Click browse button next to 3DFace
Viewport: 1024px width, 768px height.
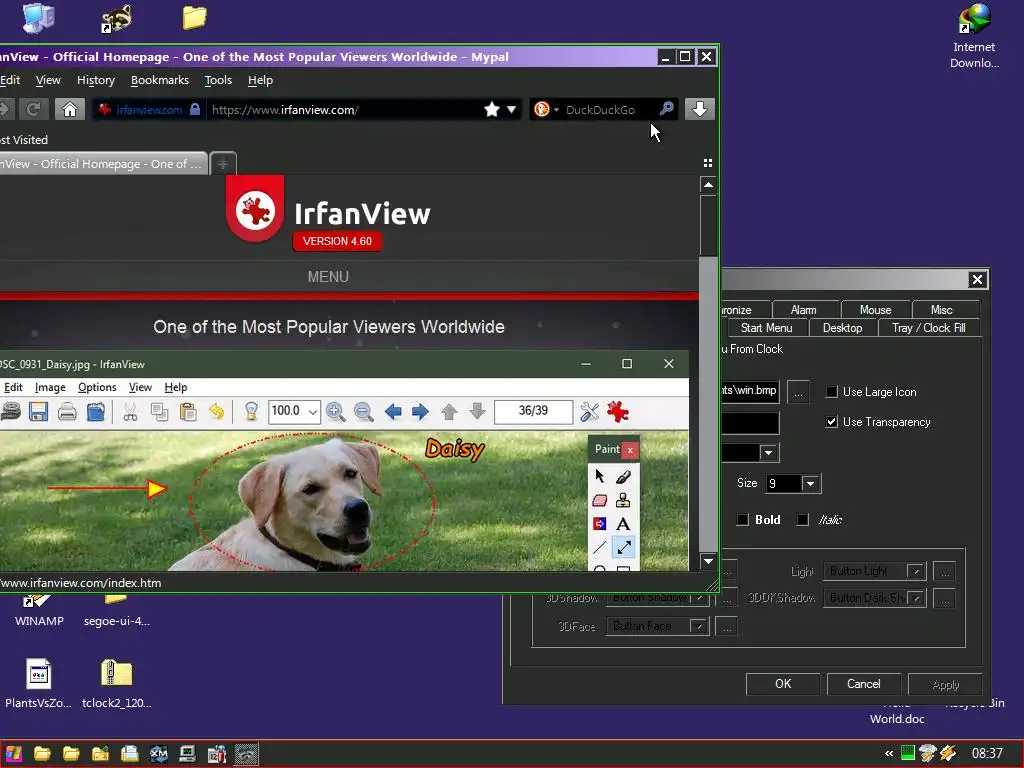(727, 626)
